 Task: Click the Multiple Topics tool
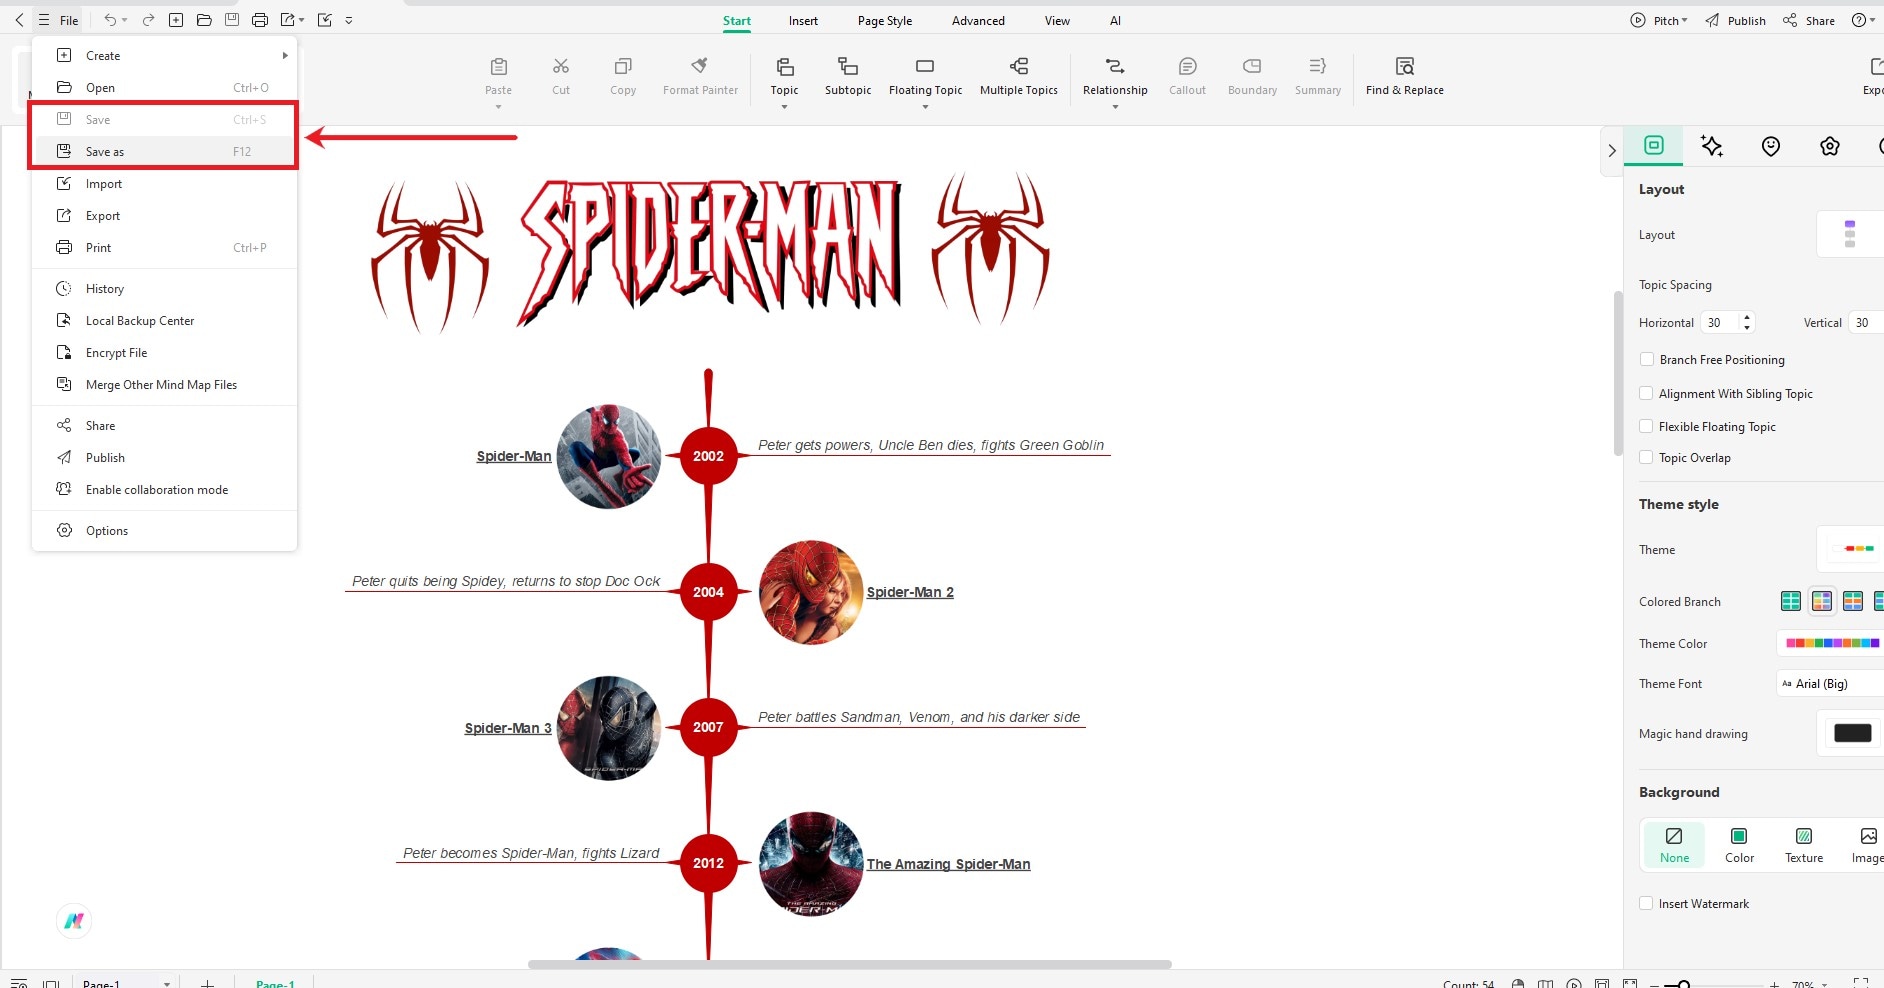[1019, 76]
